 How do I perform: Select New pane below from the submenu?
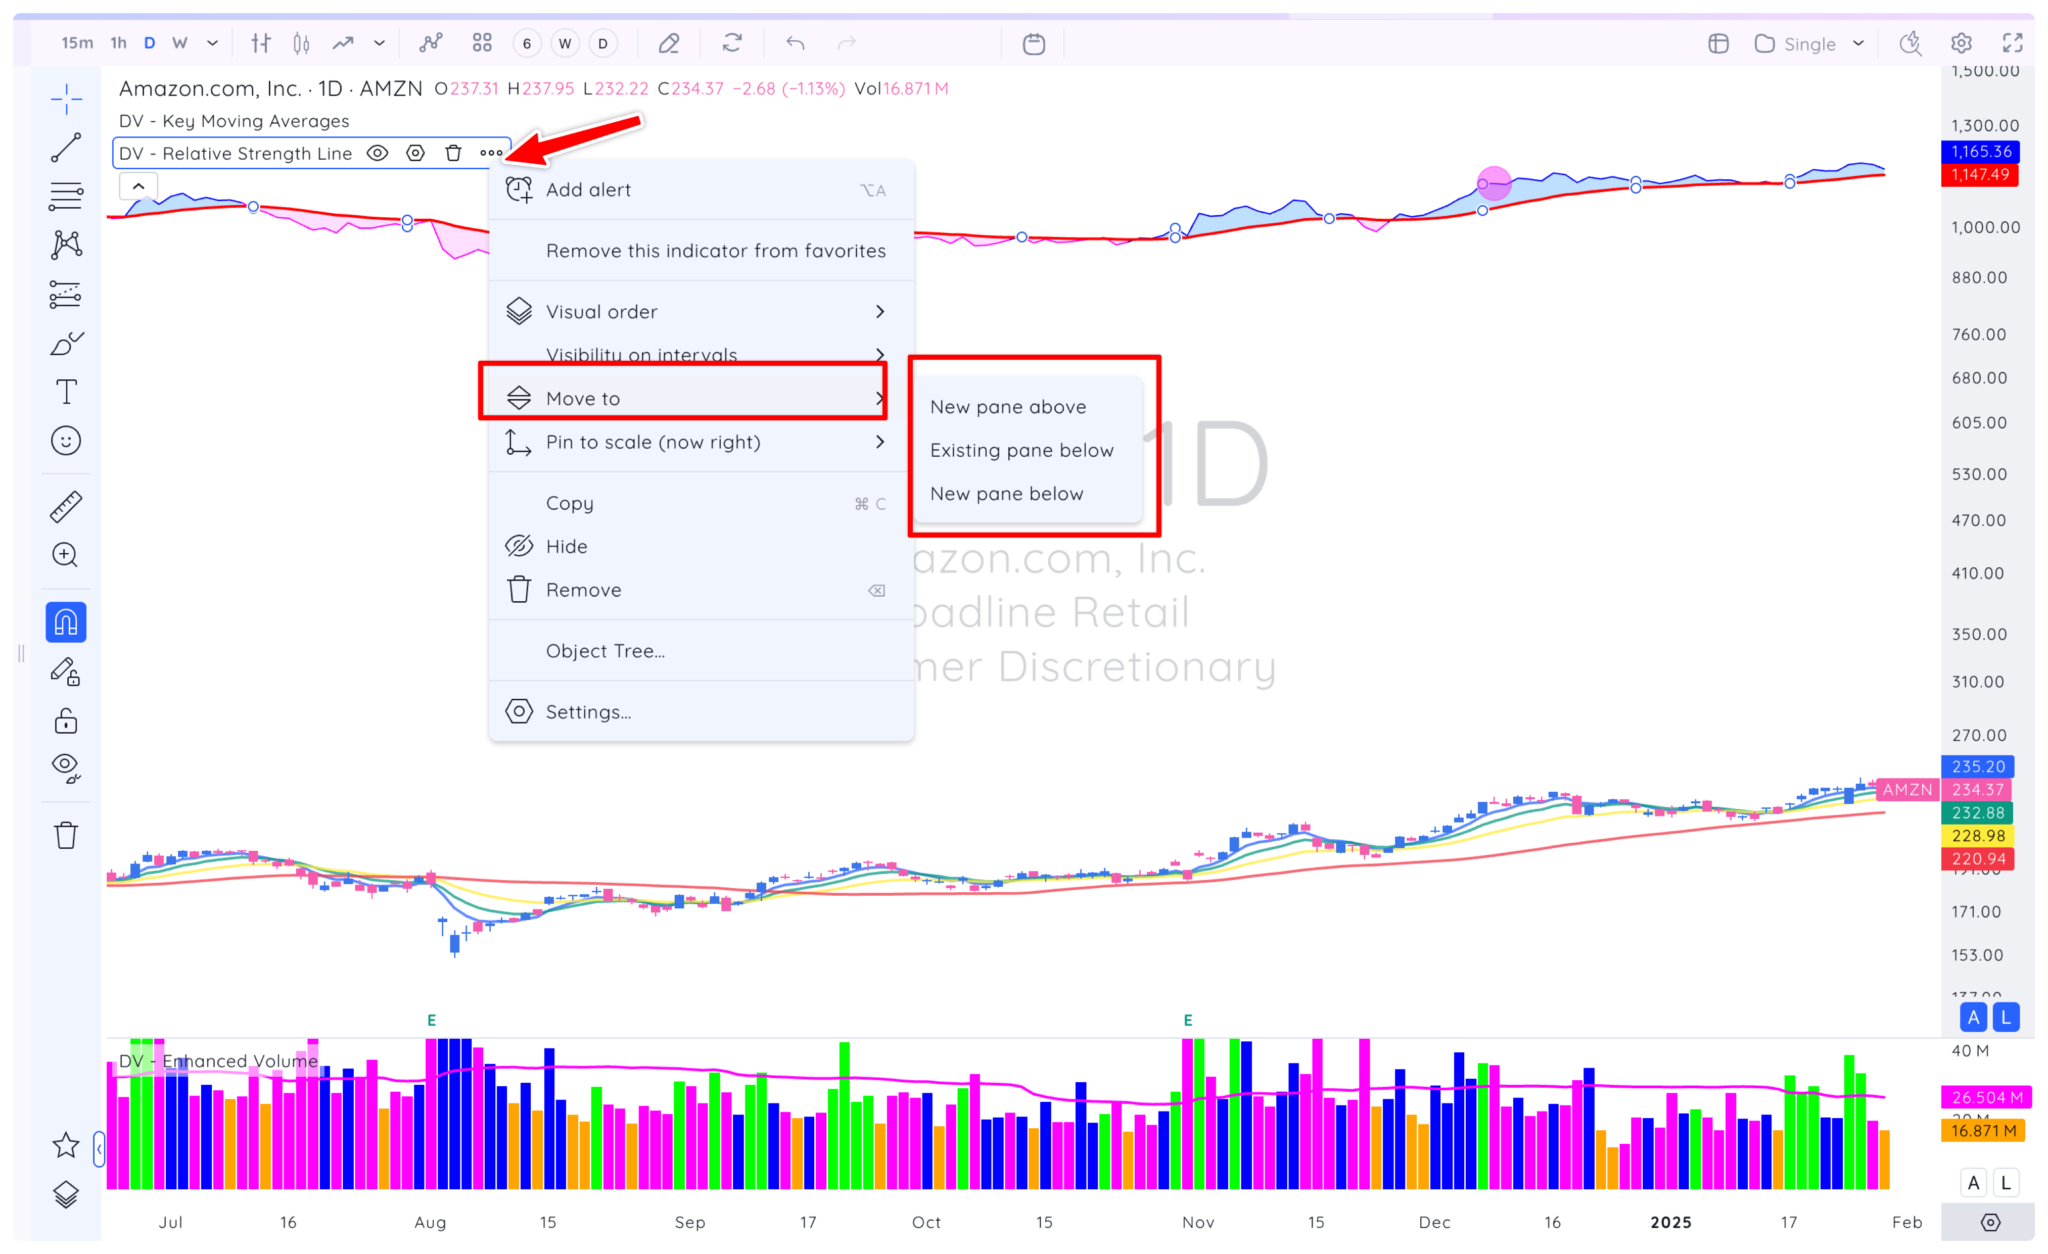[1006, 493]
